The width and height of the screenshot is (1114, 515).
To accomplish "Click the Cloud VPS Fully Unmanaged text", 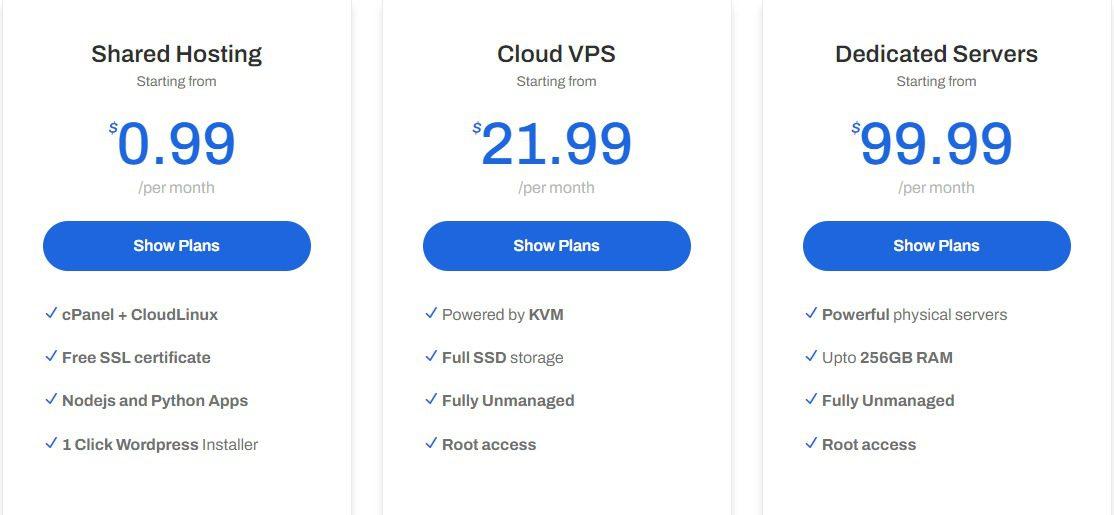I will point(508,401).
